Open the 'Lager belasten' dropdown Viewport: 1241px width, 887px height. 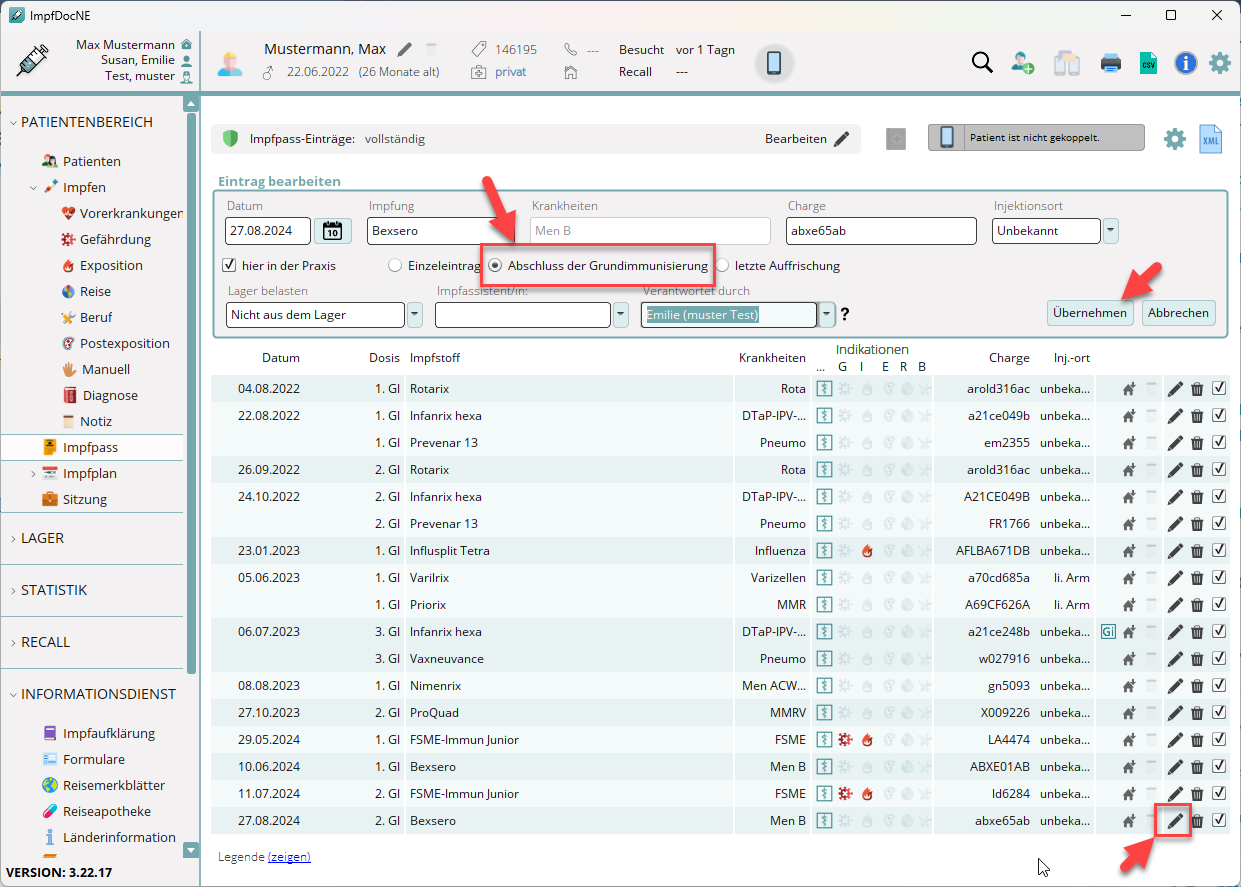click(x=414, y=315)
